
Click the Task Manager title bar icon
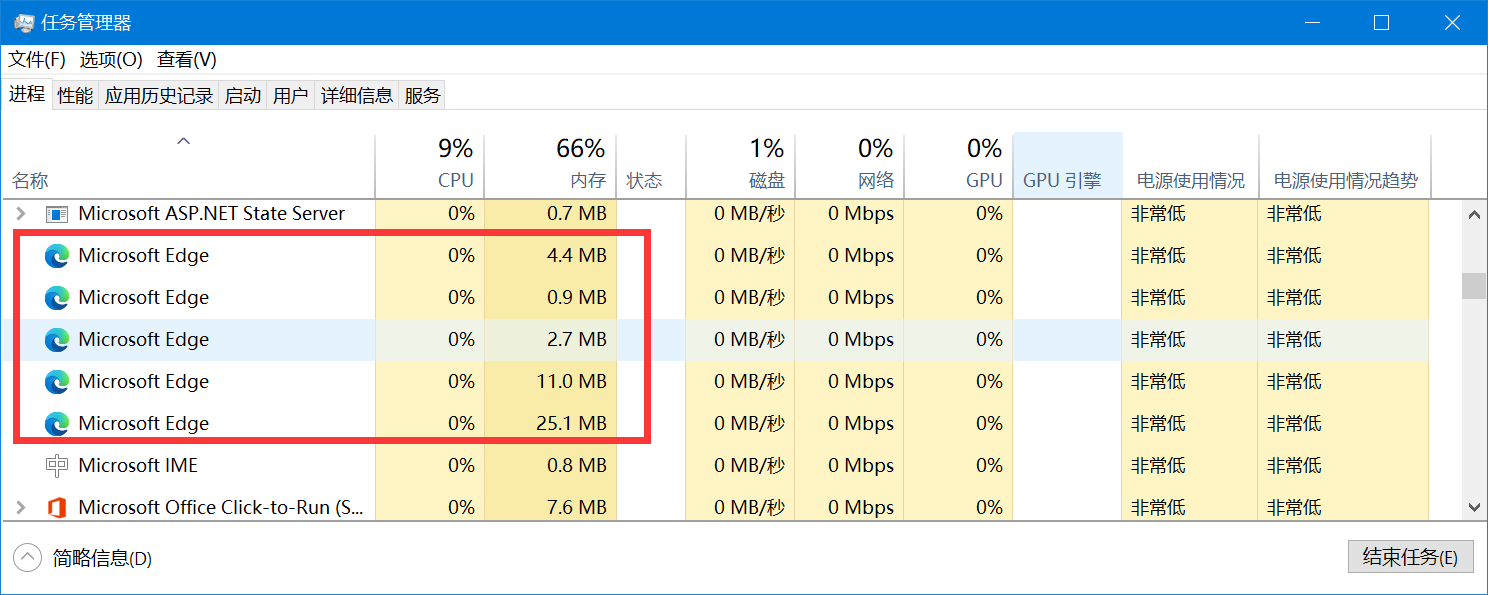[24, 22]
